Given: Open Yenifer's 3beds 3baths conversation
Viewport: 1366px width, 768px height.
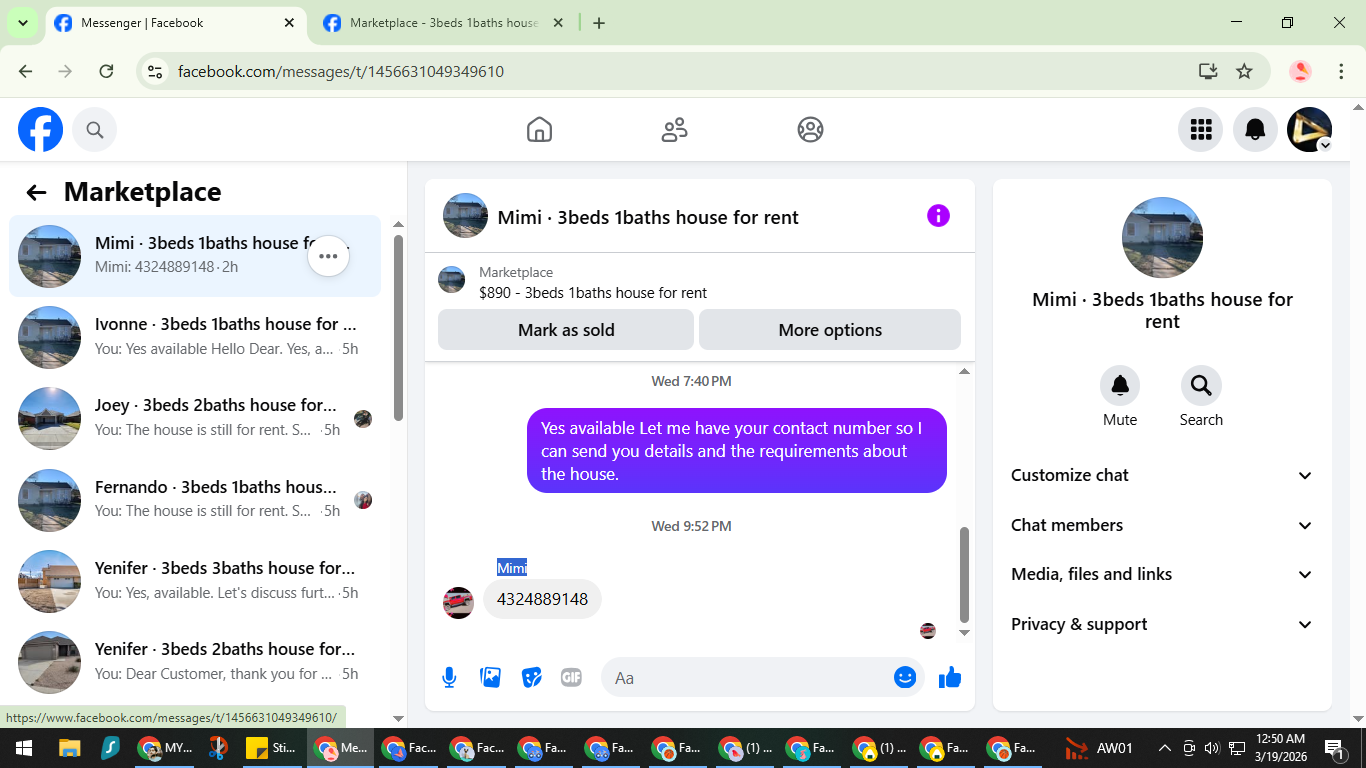Looking at the screenshot, I should [195, 581].
